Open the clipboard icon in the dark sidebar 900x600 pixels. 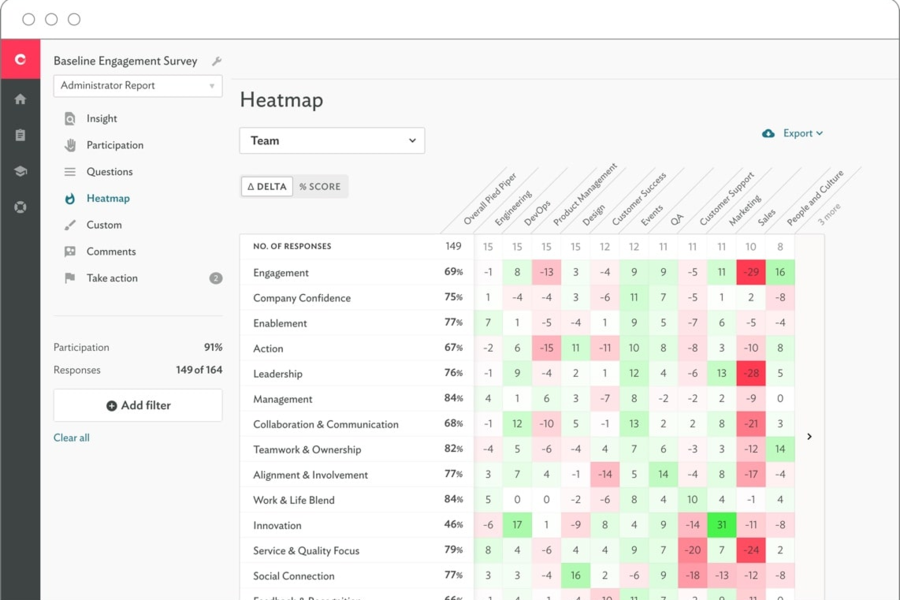(x=20, y=134)
